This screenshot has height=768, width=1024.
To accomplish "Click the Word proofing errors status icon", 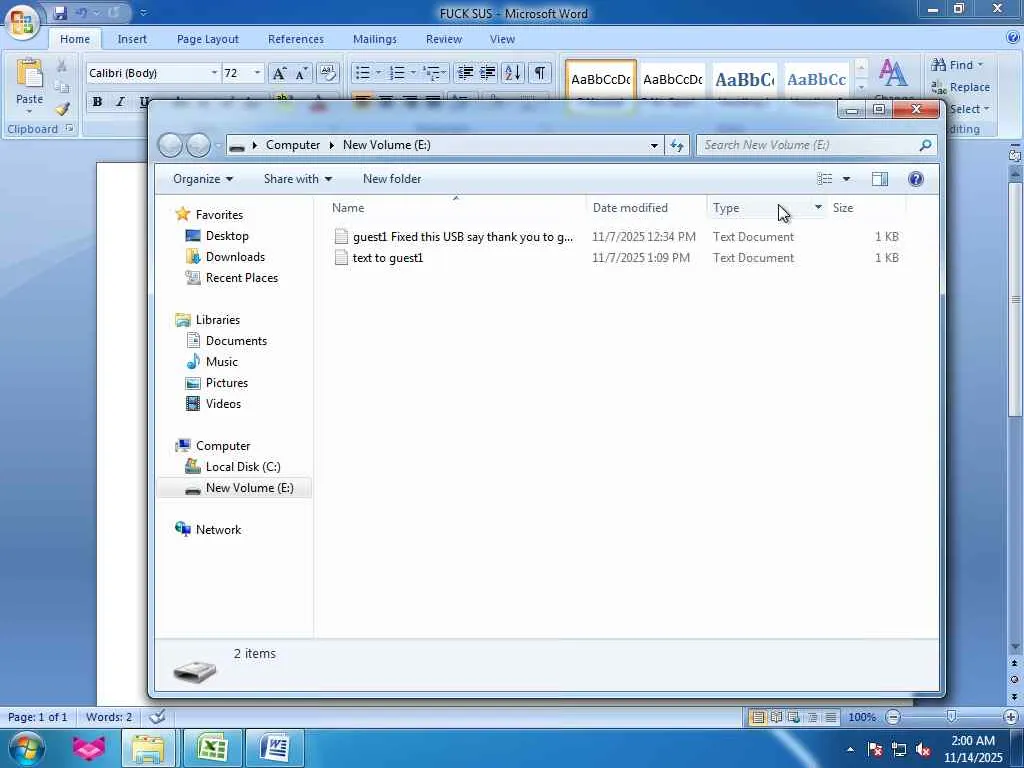I will [x=157, y=717].
